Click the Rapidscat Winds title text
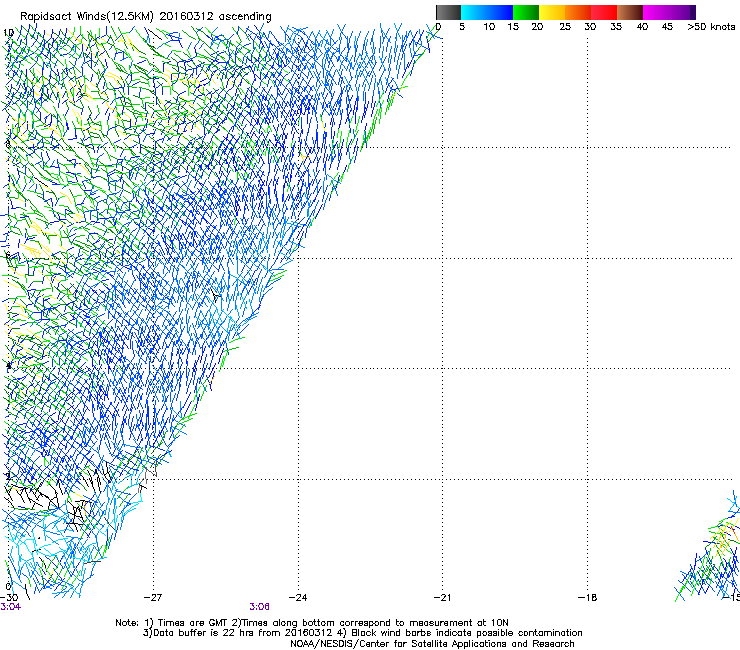740x650 pixels. 146,17
